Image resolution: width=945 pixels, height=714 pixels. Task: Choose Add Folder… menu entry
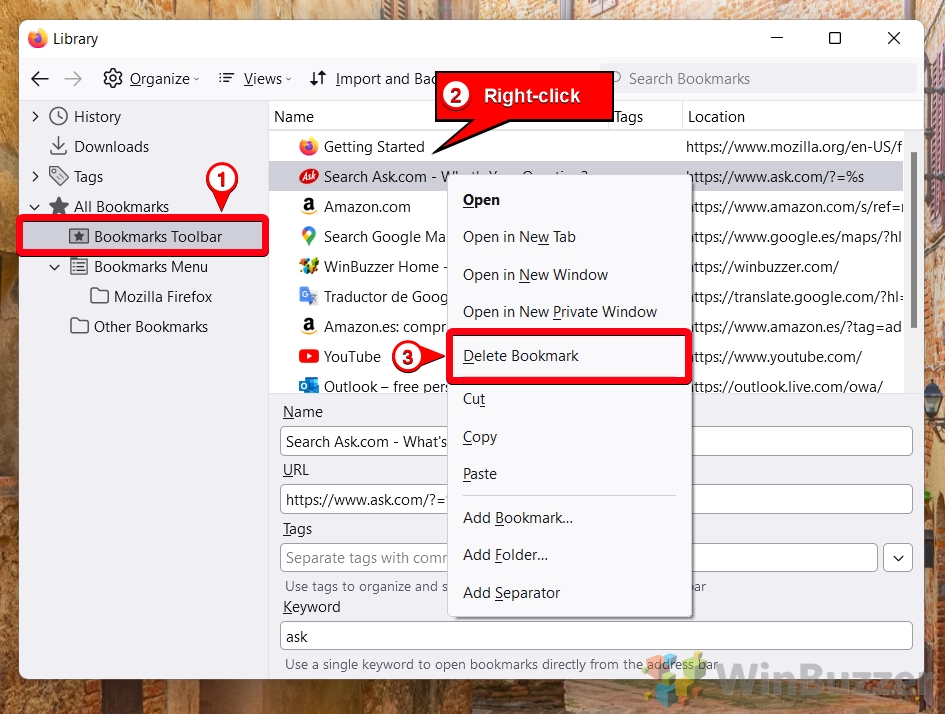coord(570,555)
